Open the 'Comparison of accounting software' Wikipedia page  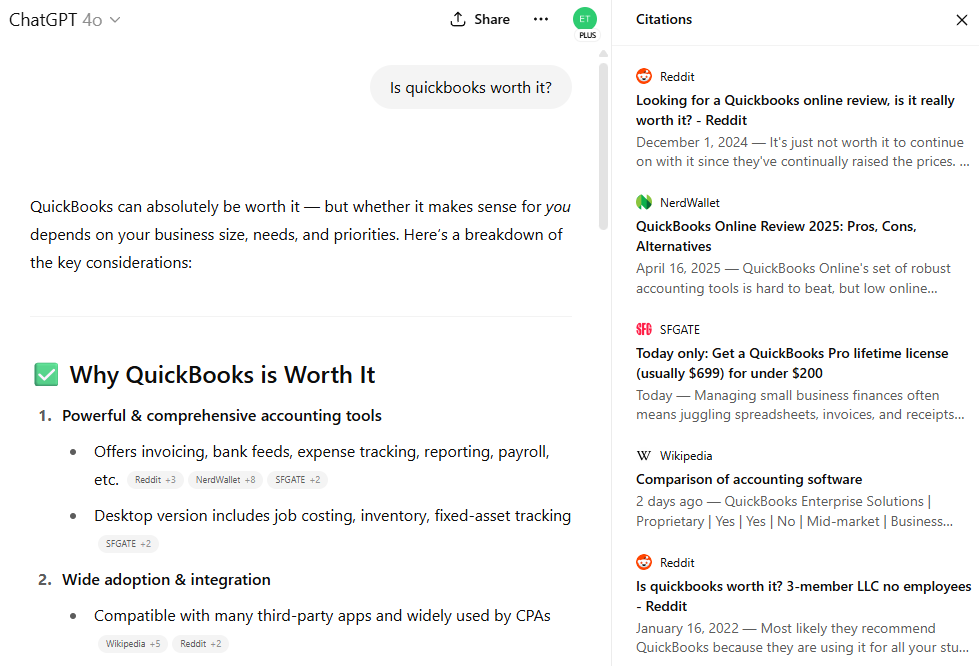tap(749, 479)
